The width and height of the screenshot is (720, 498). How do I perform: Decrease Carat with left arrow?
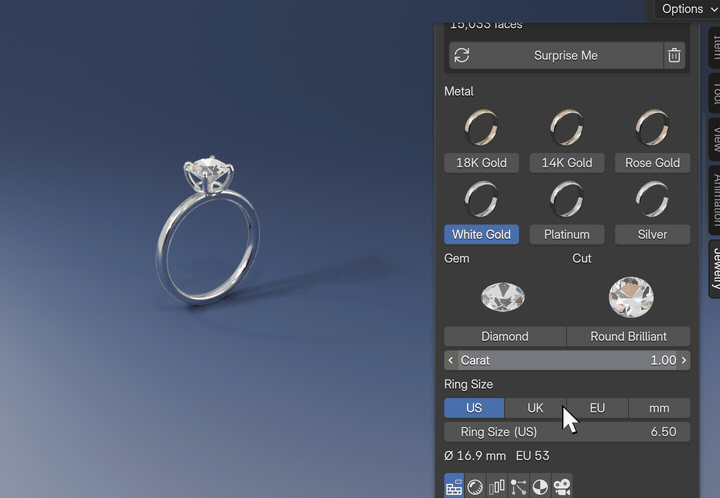tap(450, 360)
